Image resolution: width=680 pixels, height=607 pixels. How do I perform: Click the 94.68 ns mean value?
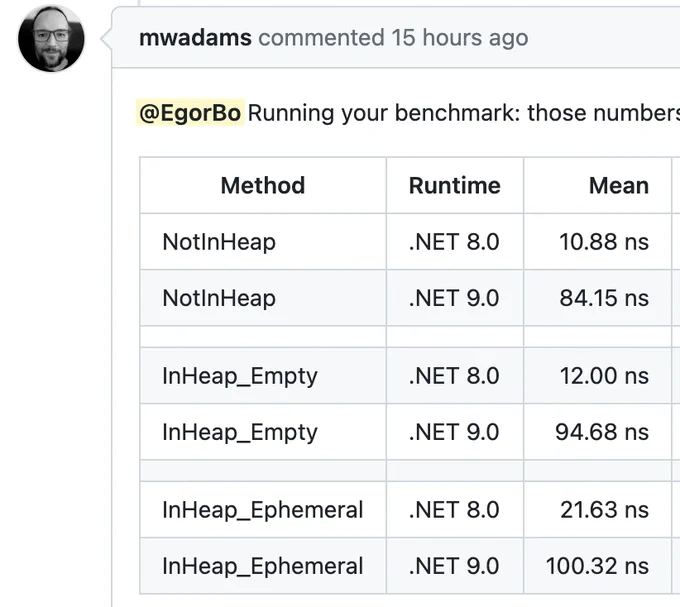pos(602,432)
